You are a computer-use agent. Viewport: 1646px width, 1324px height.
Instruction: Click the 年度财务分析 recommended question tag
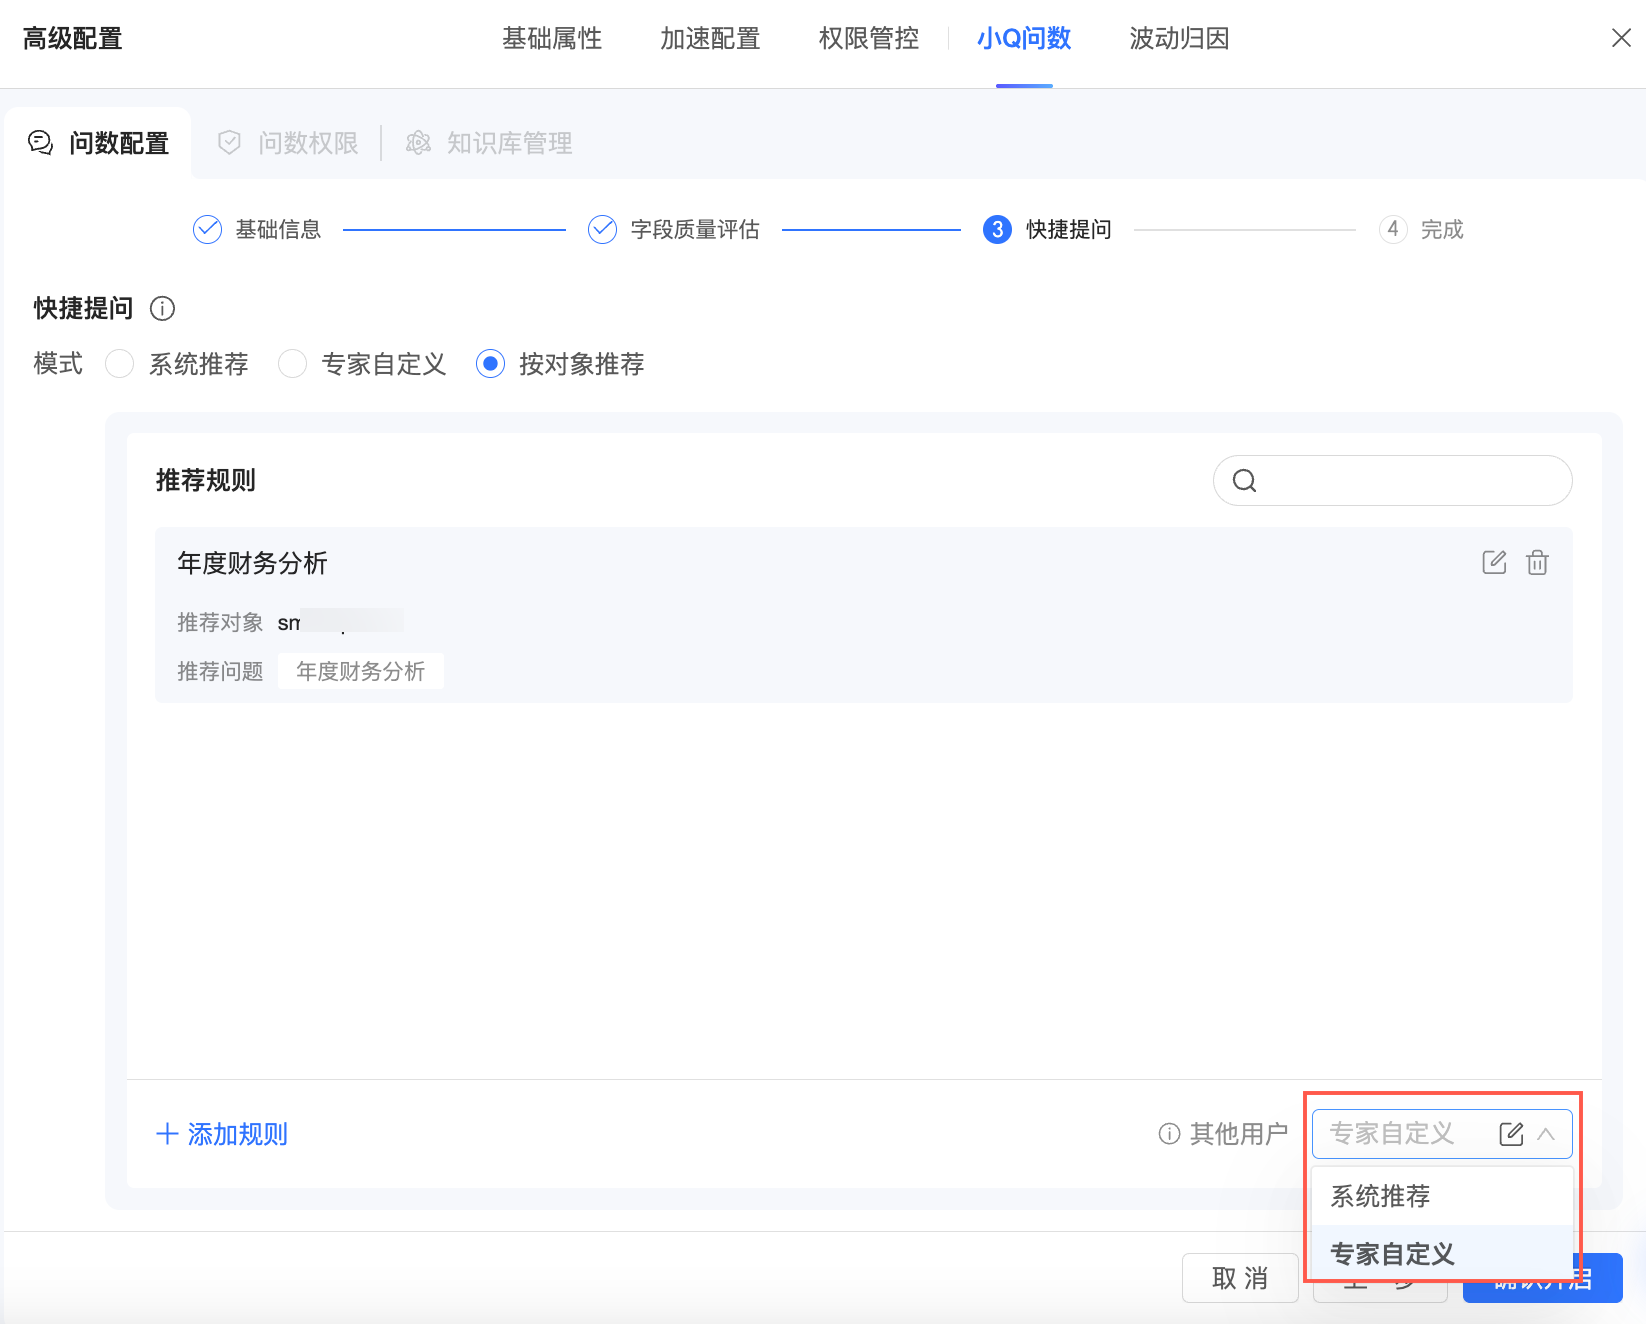361,671
